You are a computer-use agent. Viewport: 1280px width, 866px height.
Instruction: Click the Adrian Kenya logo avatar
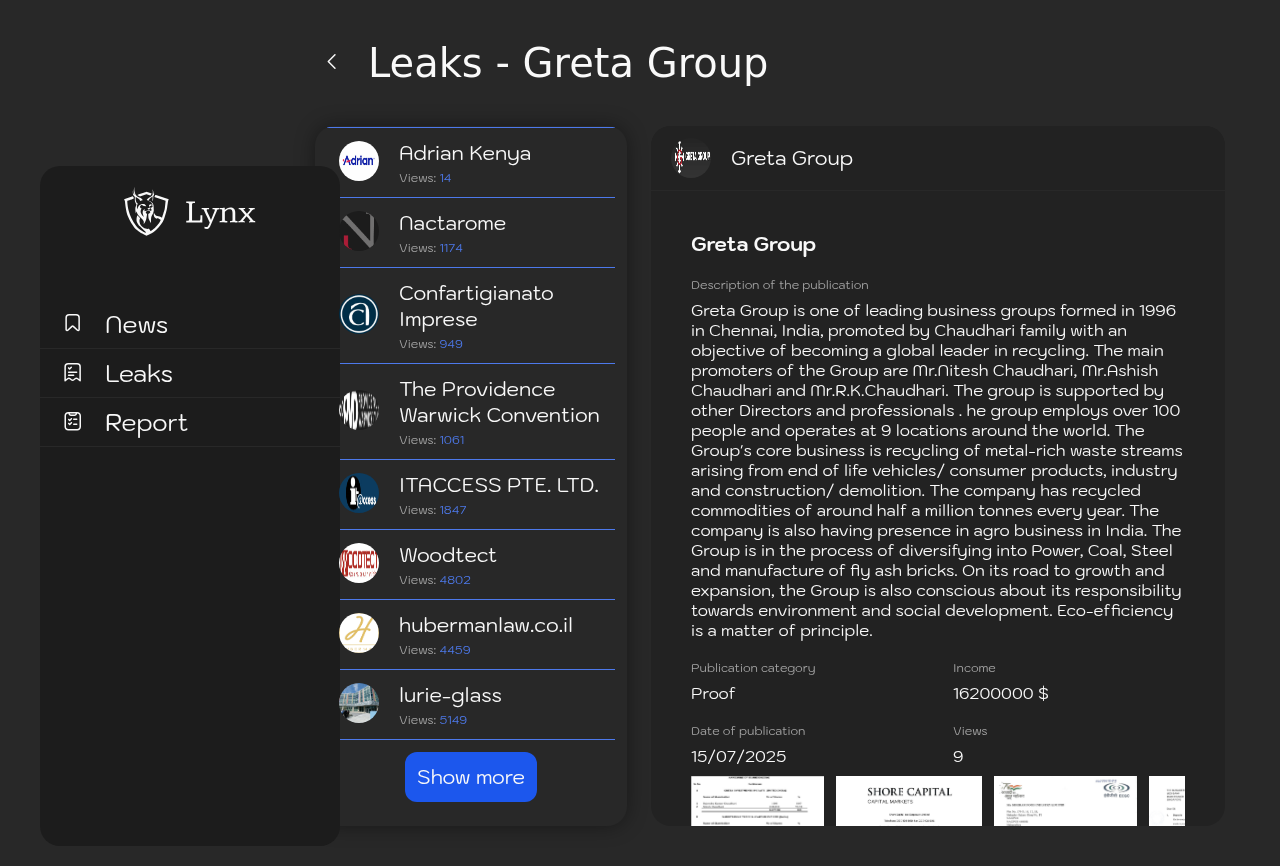359,161
